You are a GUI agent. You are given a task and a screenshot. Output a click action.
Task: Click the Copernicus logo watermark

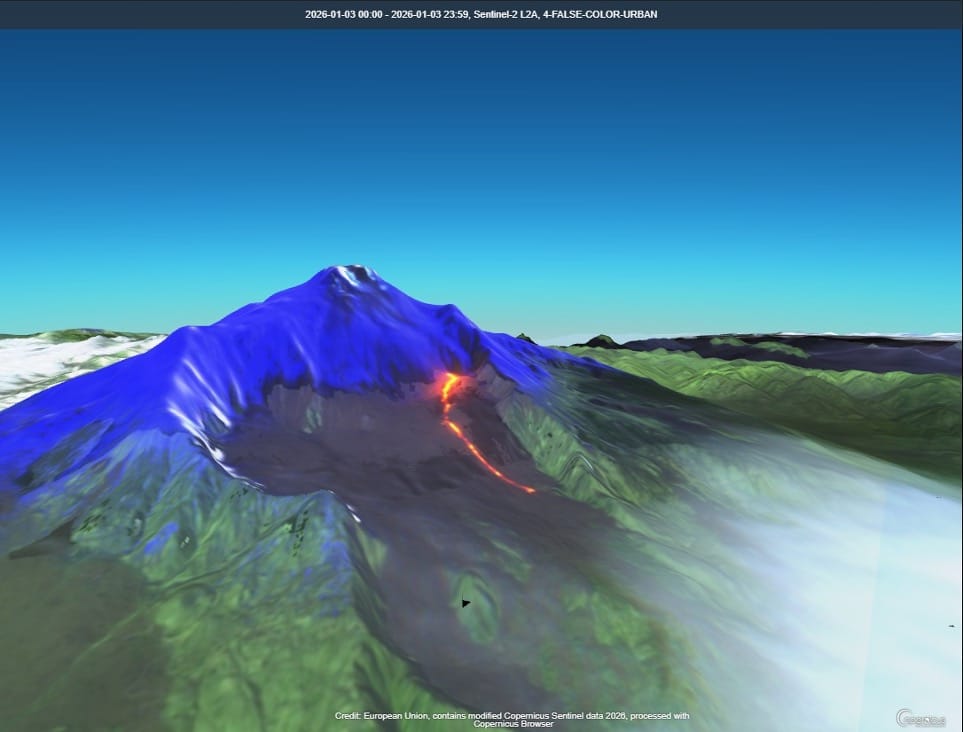point(920,717)
